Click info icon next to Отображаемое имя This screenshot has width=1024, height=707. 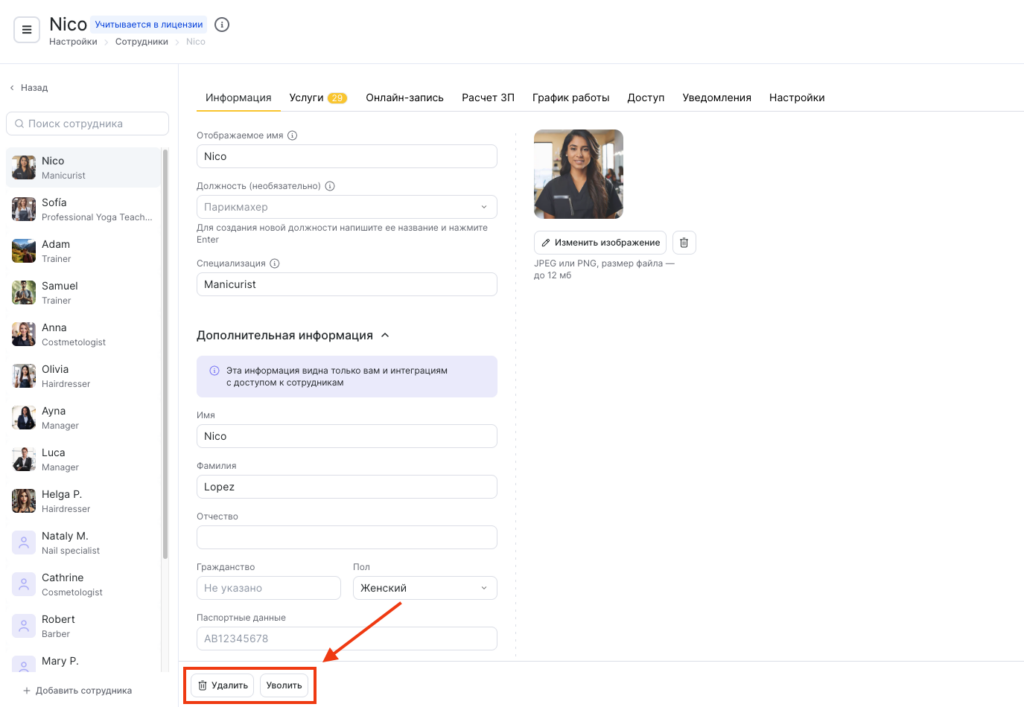(293, 135)
